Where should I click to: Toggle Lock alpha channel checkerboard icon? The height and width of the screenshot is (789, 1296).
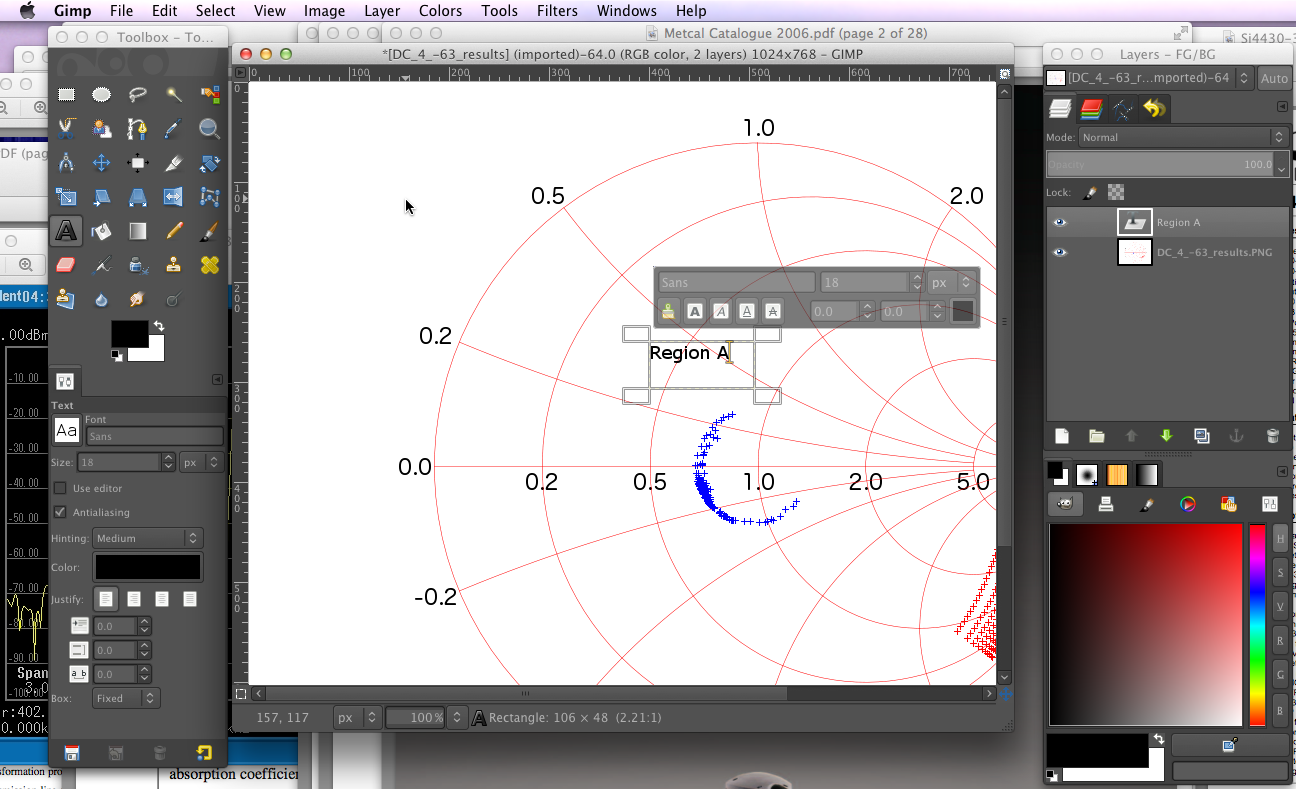pos(1116,192)
